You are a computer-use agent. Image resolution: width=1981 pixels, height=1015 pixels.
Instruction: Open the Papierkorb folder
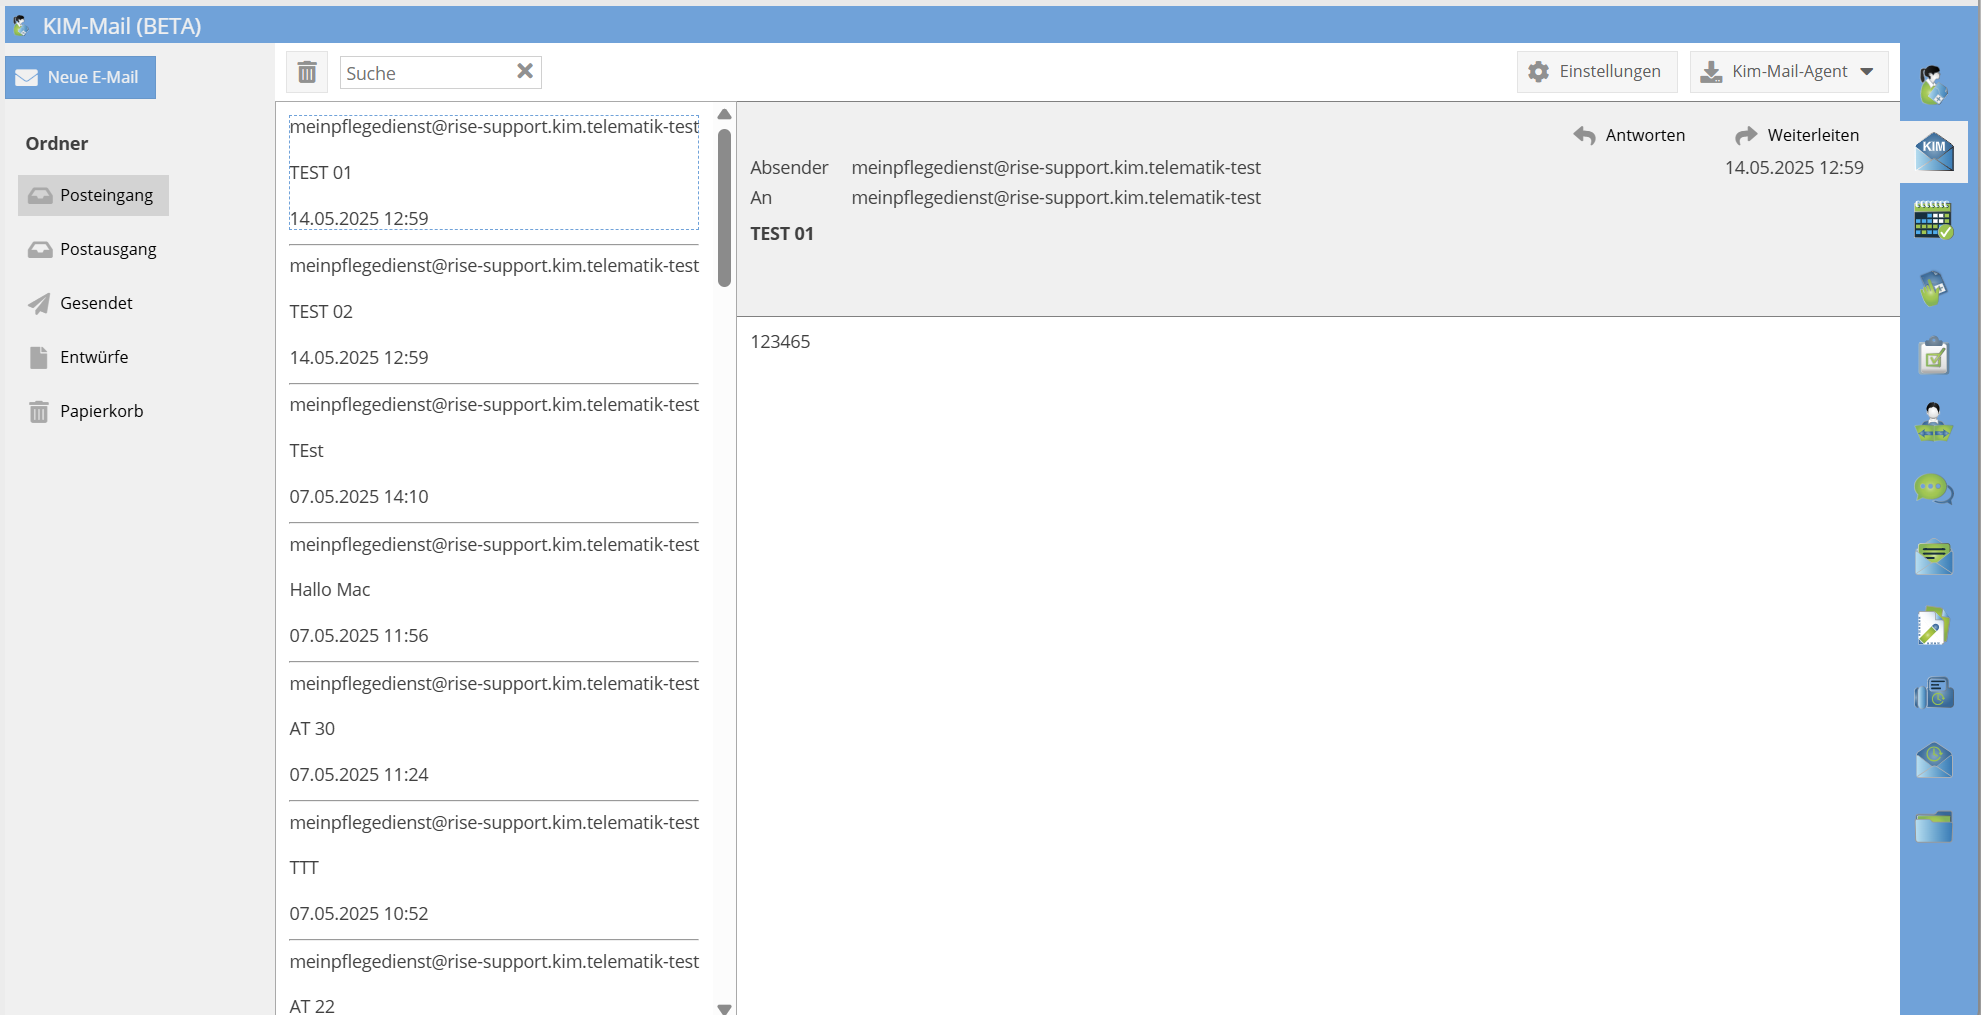click(x=101, y=411)
